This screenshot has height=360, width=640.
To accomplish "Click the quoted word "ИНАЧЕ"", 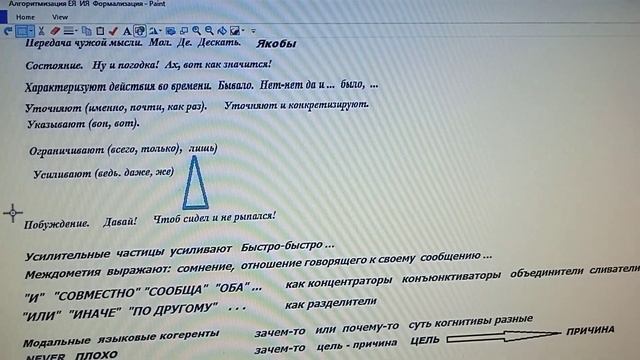I will [x=95, y=314].
